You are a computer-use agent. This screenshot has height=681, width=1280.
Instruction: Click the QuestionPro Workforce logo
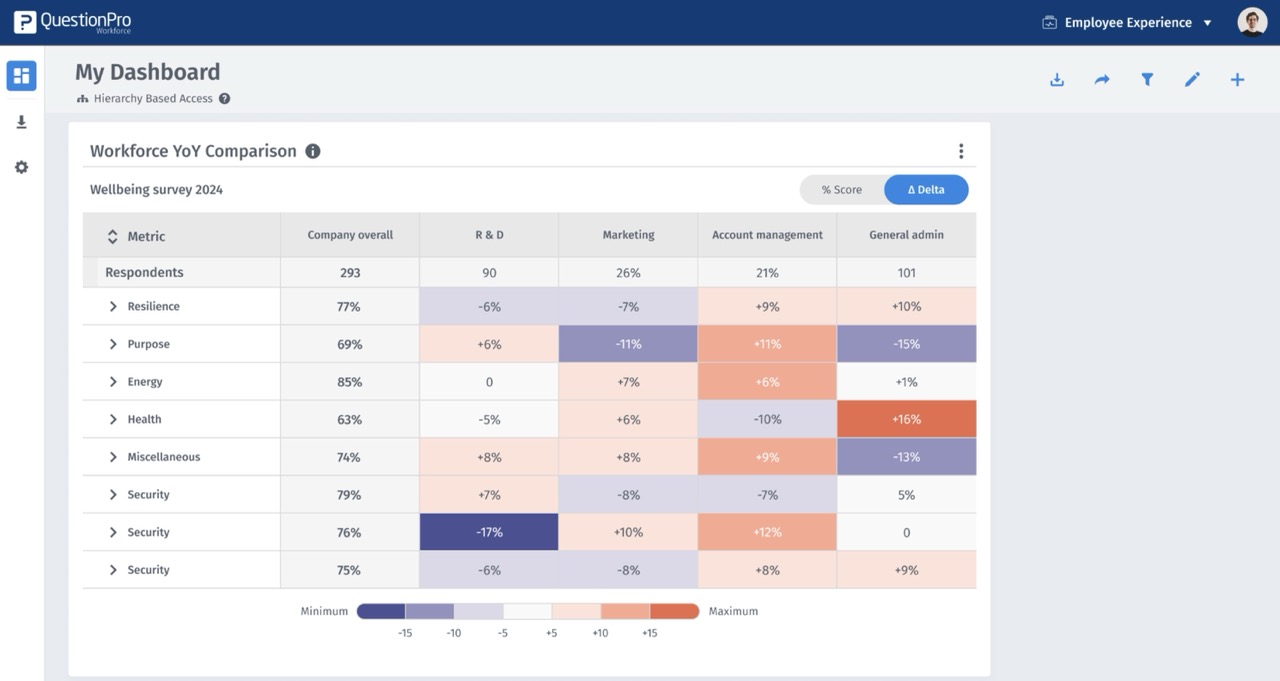tap(73, 22)
